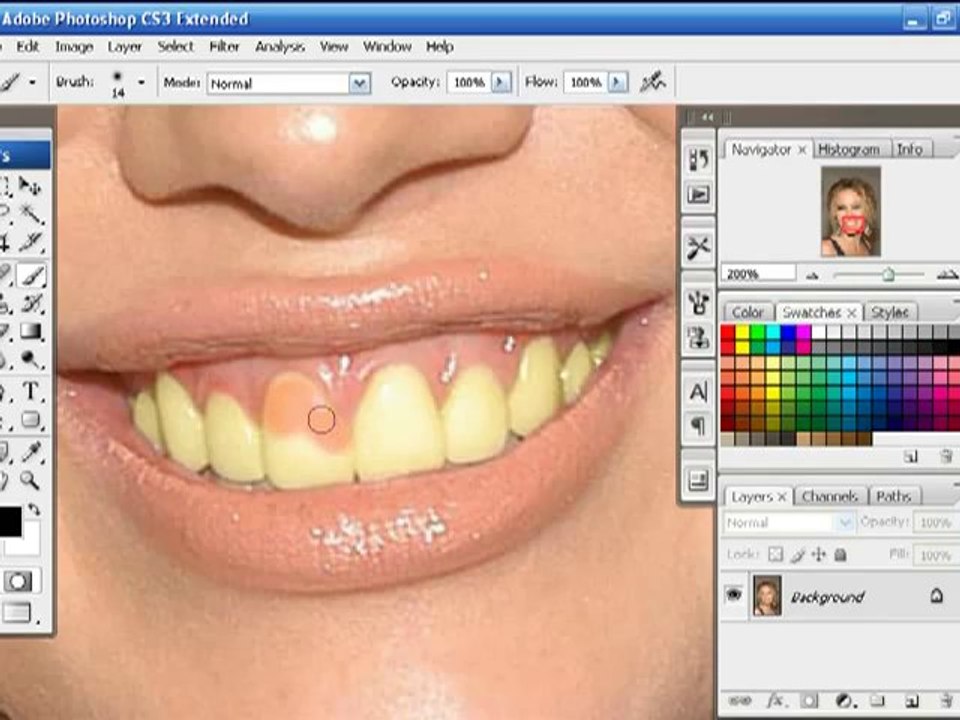Open the tool preset picker arrow
This screenshot has height=720, width=960.
point(32,82)
